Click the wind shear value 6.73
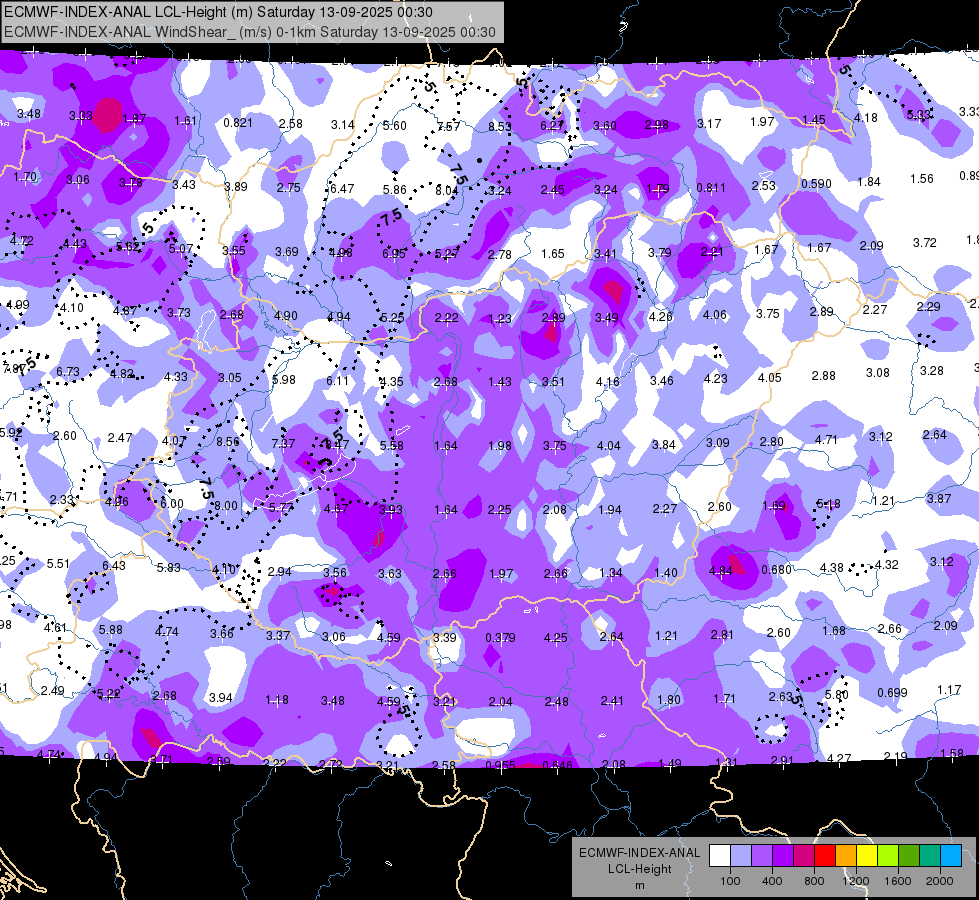 [x=68, y=372]
